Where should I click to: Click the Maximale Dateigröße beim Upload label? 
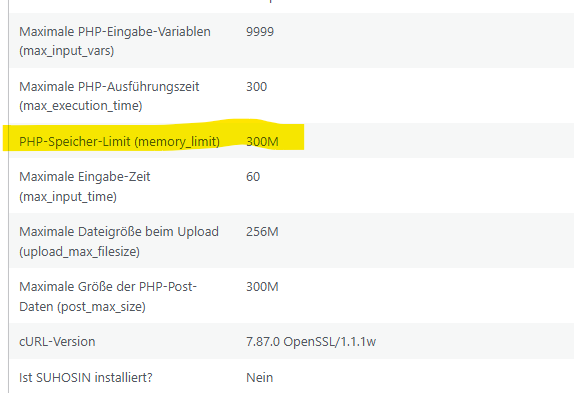119,242
